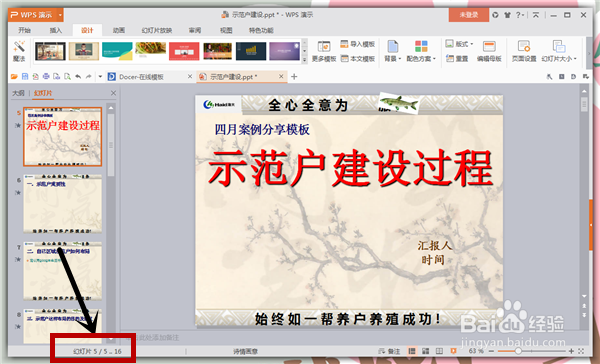
Task: Switch to the 动画 ribbon tab
Action: [x=119, y=30]
